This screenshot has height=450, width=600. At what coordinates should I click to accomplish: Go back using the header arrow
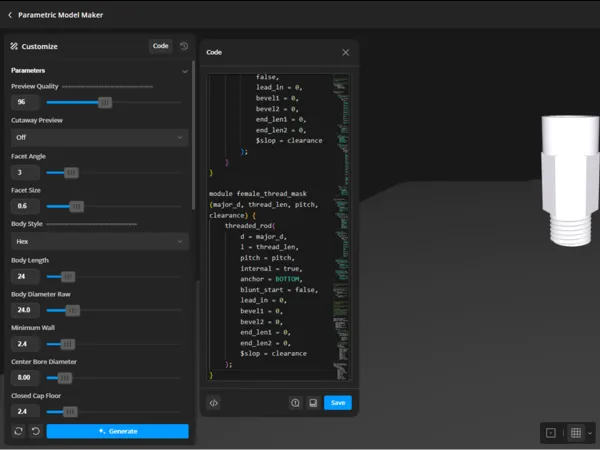click(10, 15)
